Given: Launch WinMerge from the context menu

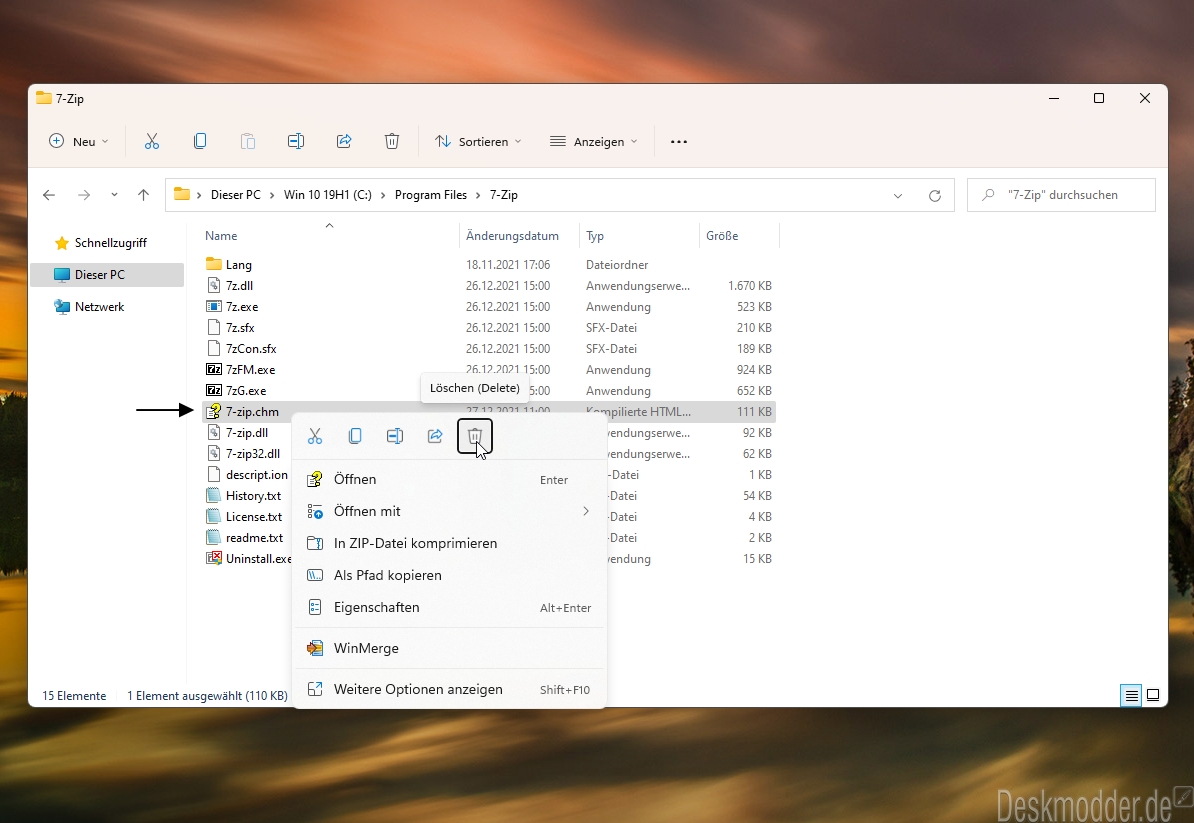Looking at the screenshot, I should click(x=449, y=649).
